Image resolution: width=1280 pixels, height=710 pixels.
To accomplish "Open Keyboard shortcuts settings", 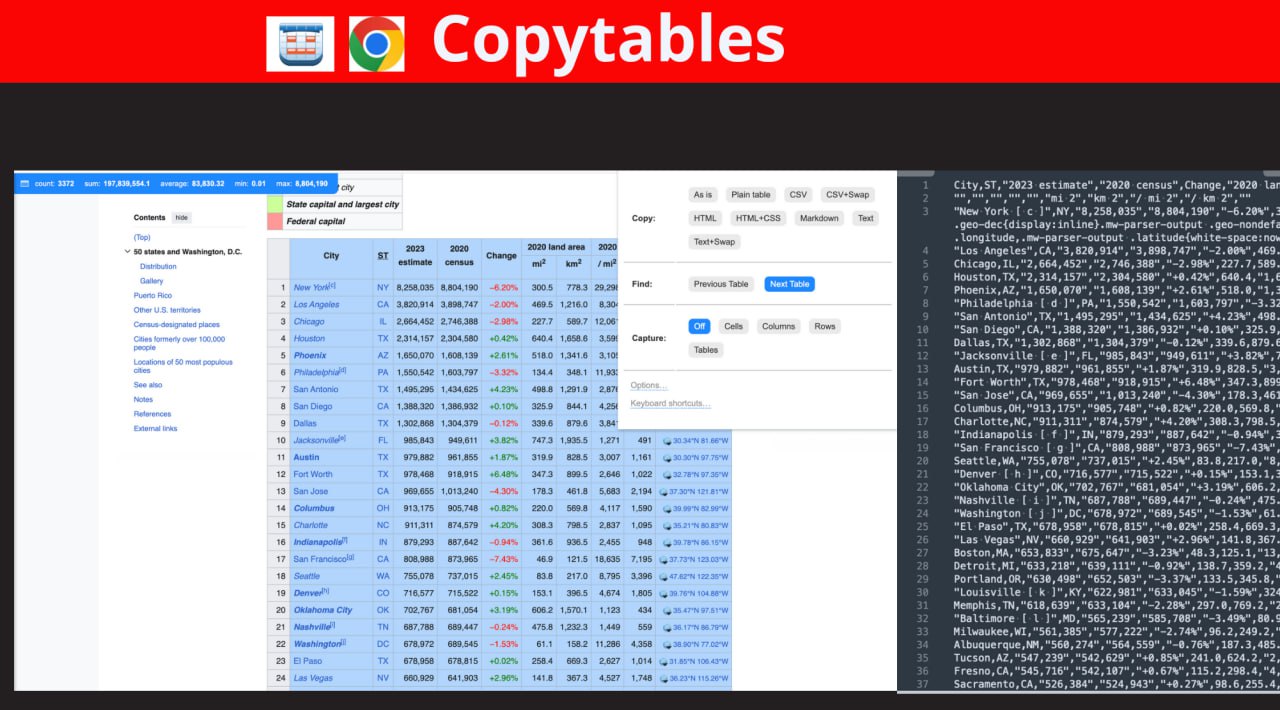I will pos(670,404).
